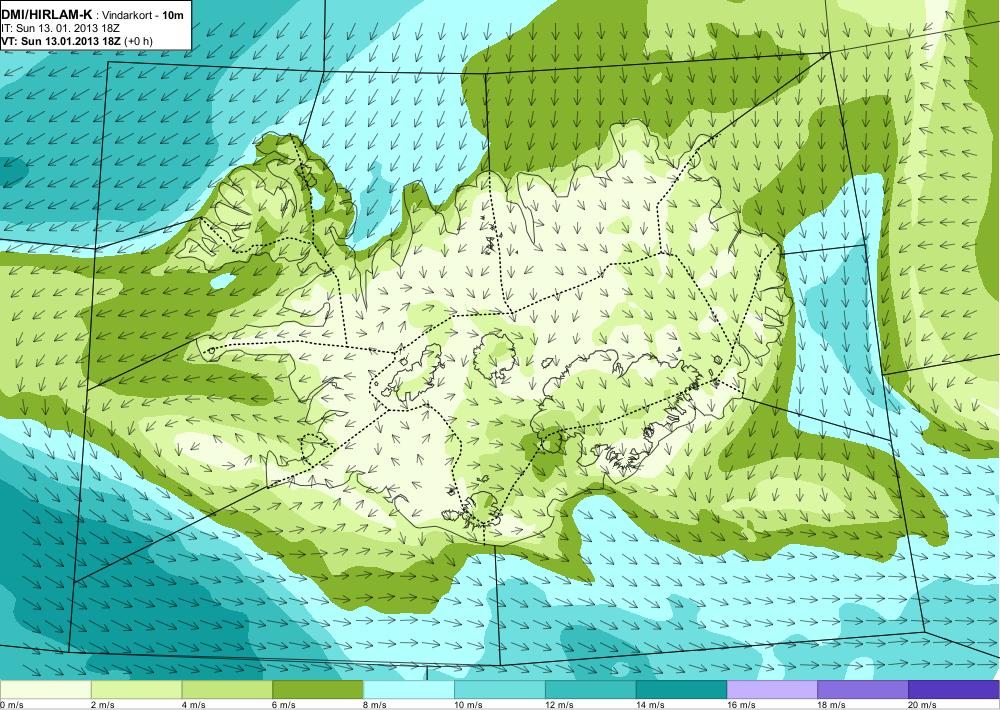This screenshot has height=710, width=1000.
Task: Click the '10 m/s' legend label
Action: pos(469,705)
